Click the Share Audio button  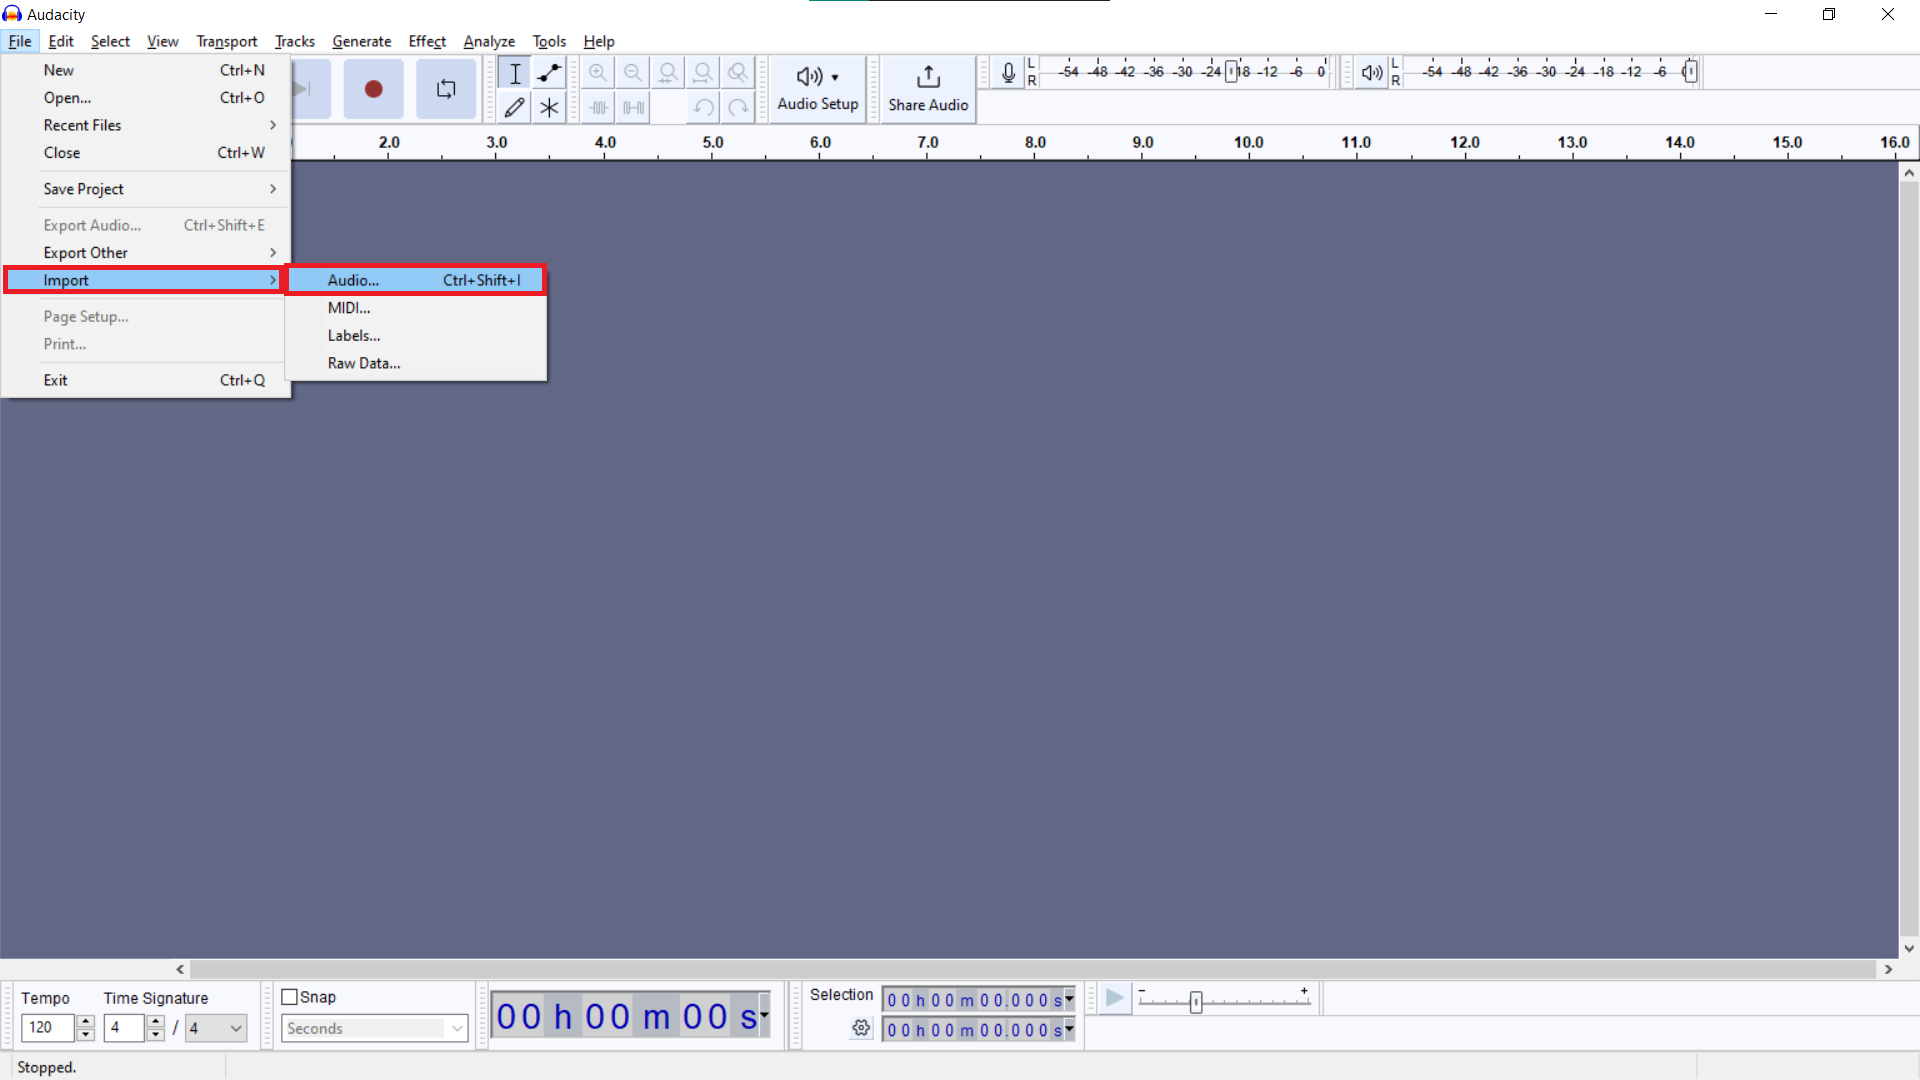point(928,88)
